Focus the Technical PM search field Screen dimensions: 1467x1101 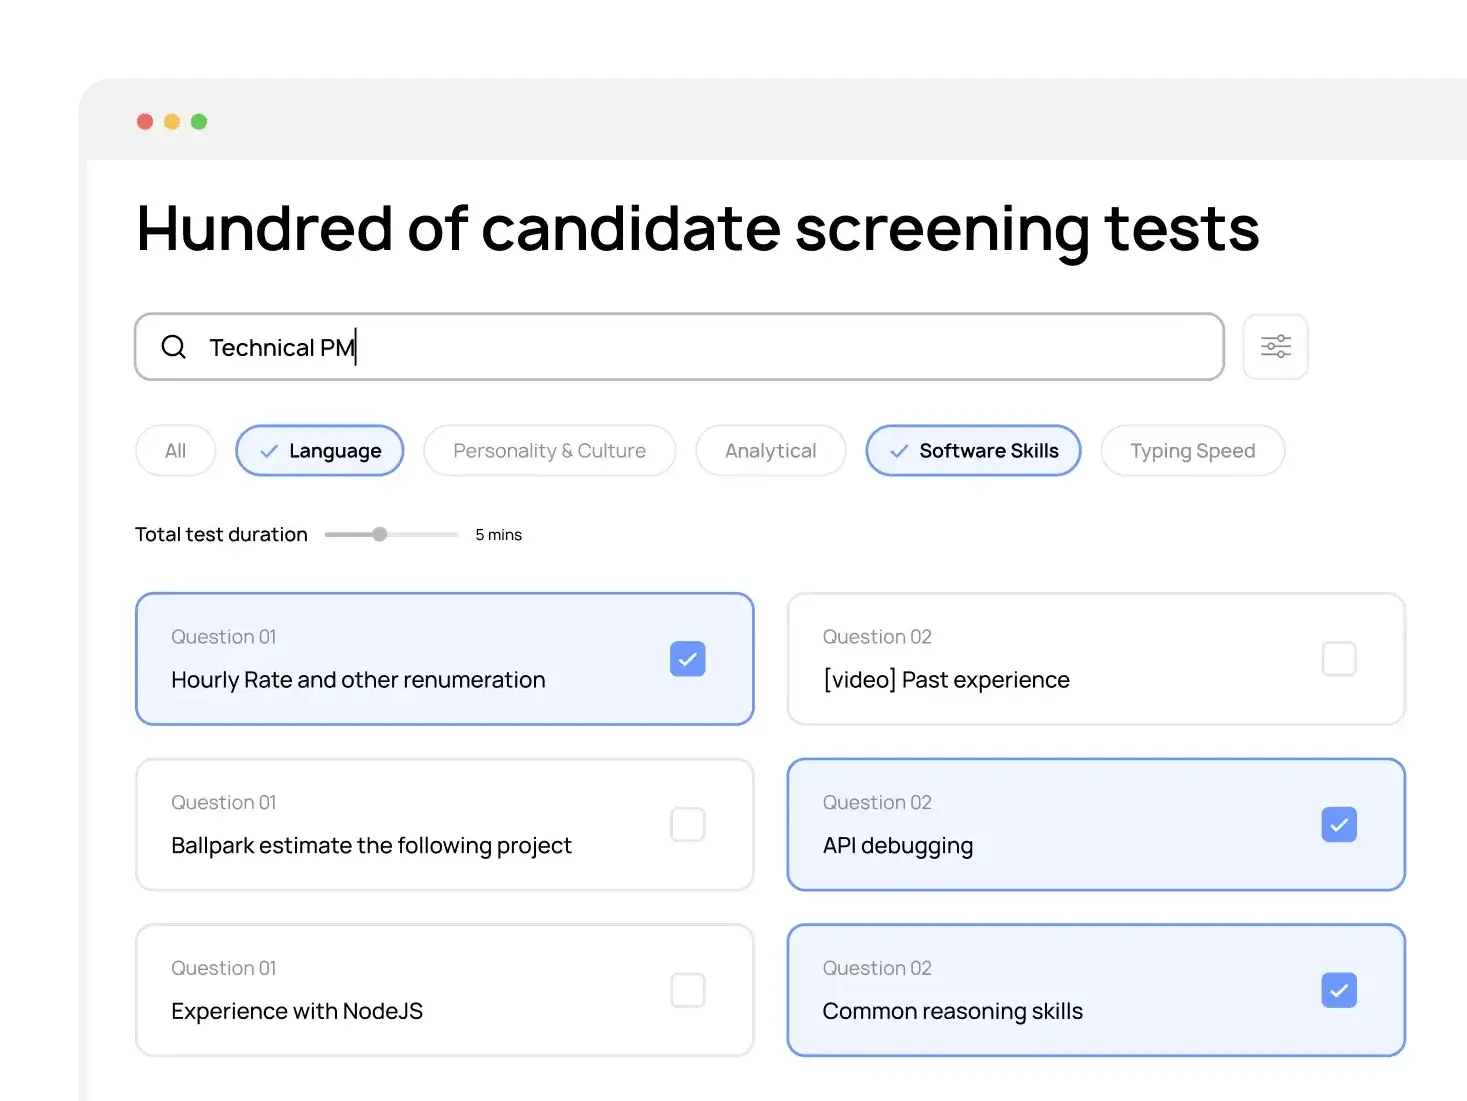point(700,347)
